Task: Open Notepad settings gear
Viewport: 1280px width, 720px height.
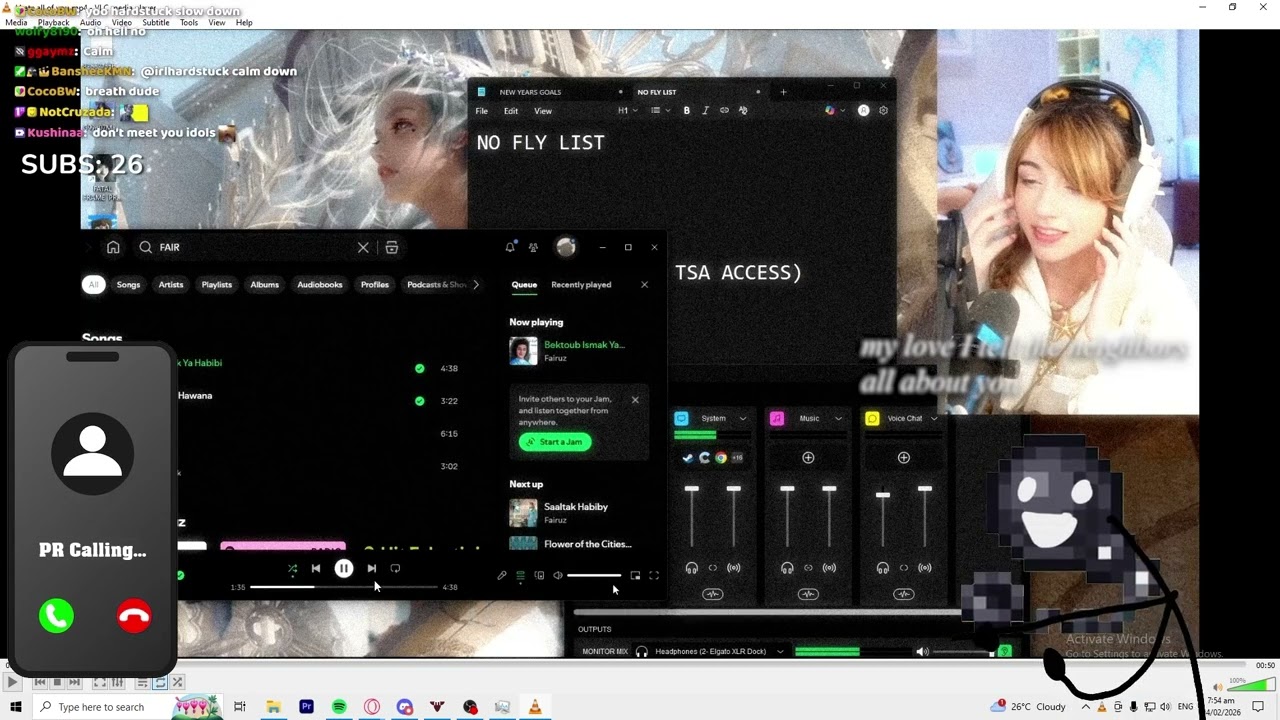Action: click(x=883, y=111)
